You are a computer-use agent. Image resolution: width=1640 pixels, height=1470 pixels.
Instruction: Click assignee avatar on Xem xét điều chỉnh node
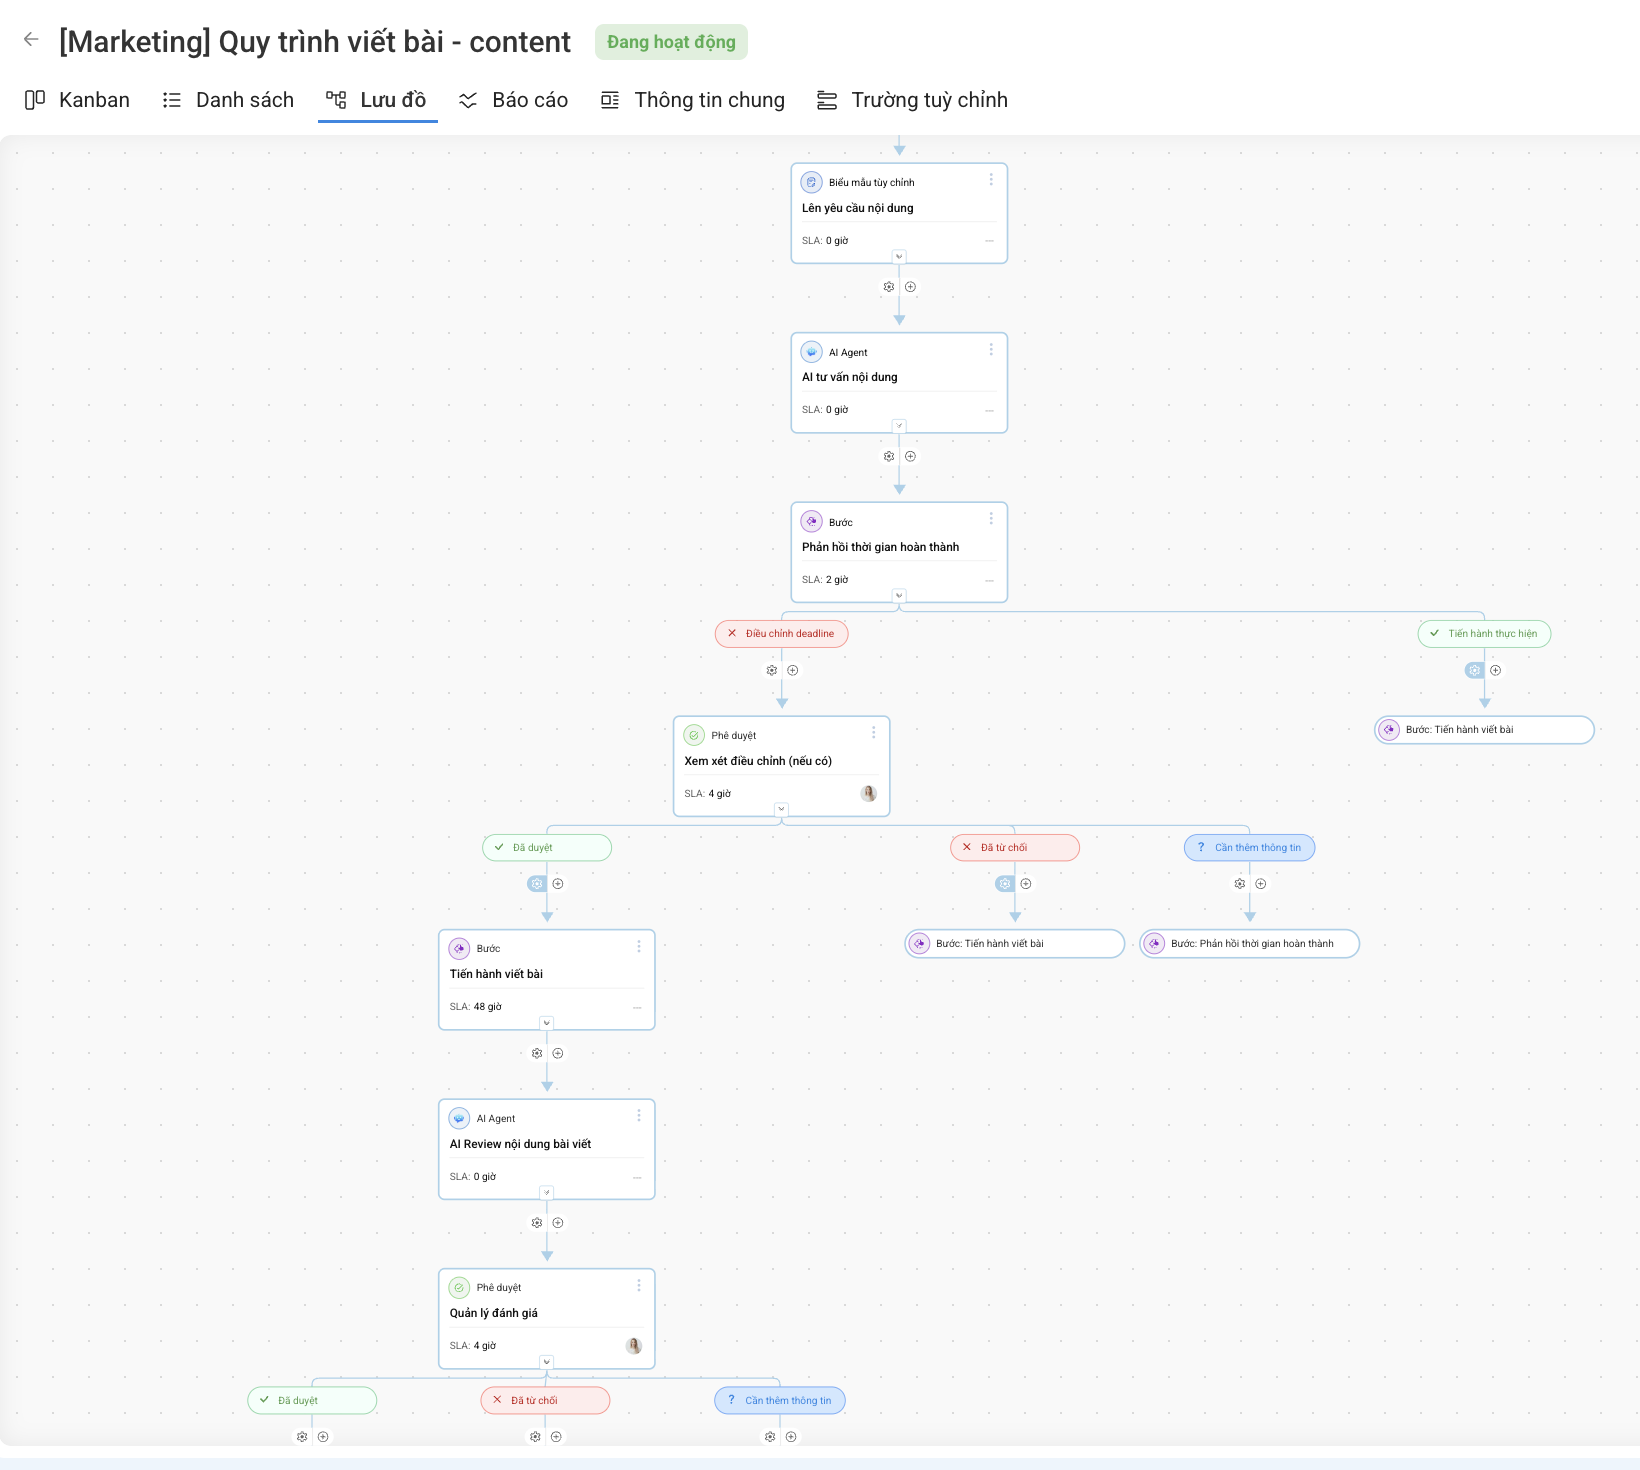click(x=869, y=794)
